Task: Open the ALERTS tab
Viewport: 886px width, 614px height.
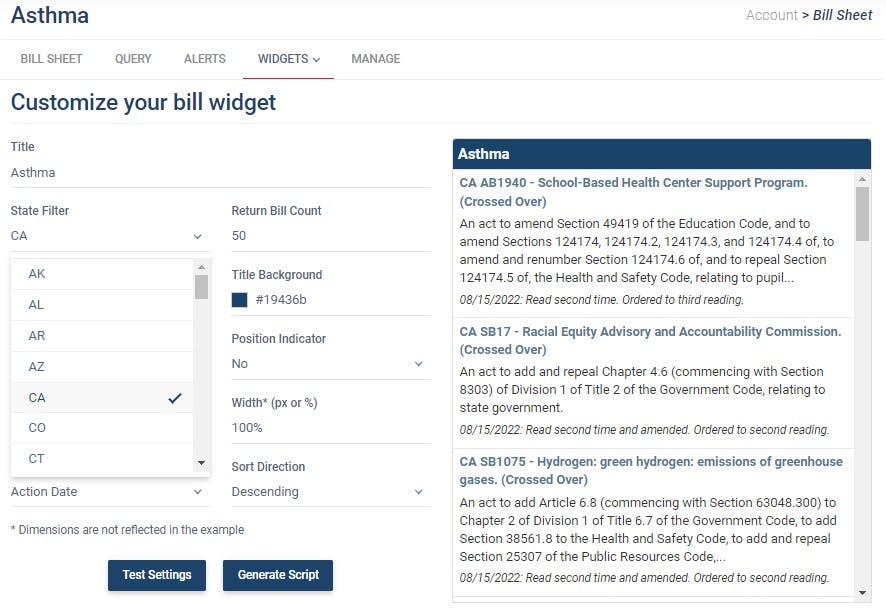Action: tap(204, 59)
